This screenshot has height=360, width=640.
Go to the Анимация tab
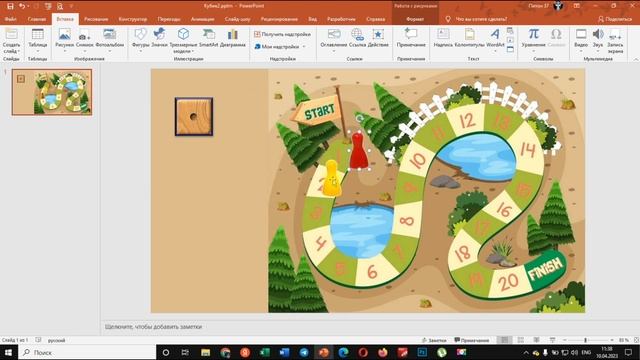[x=202, y=19]
